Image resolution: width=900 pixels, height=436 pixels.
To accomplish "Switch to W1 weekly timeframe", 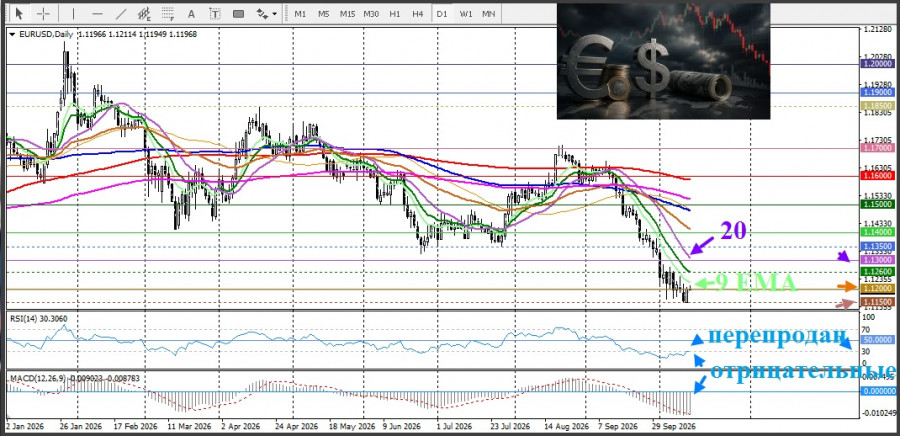I will [466, 13].
